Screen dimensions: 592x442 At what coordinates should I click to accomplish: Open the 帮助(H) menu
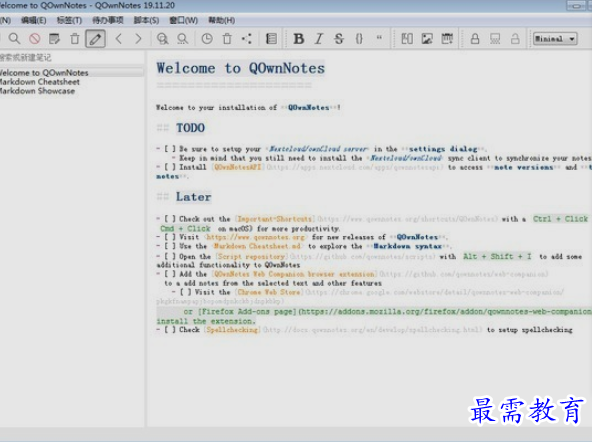tap(222, 20)
